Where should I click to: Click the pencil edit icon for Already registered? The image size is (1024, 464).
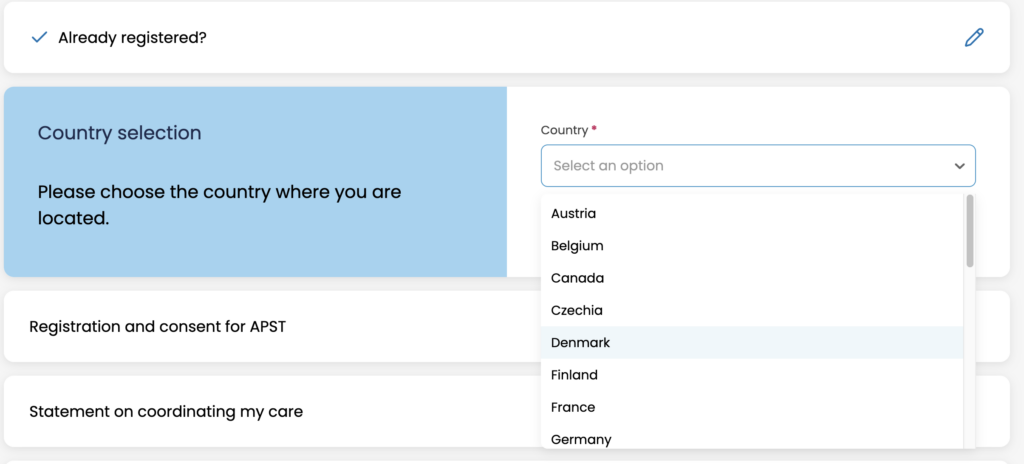point(974,38)
